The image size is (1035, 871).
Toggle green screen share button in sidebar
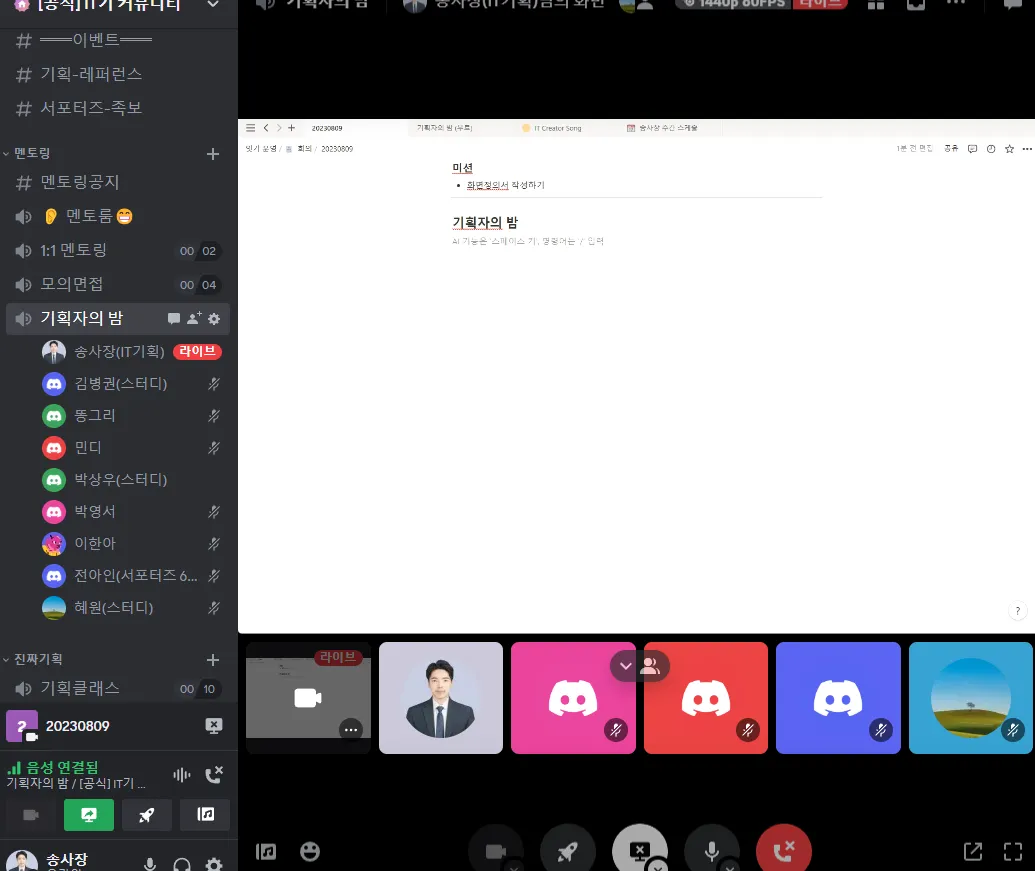(x=89, y=815)
